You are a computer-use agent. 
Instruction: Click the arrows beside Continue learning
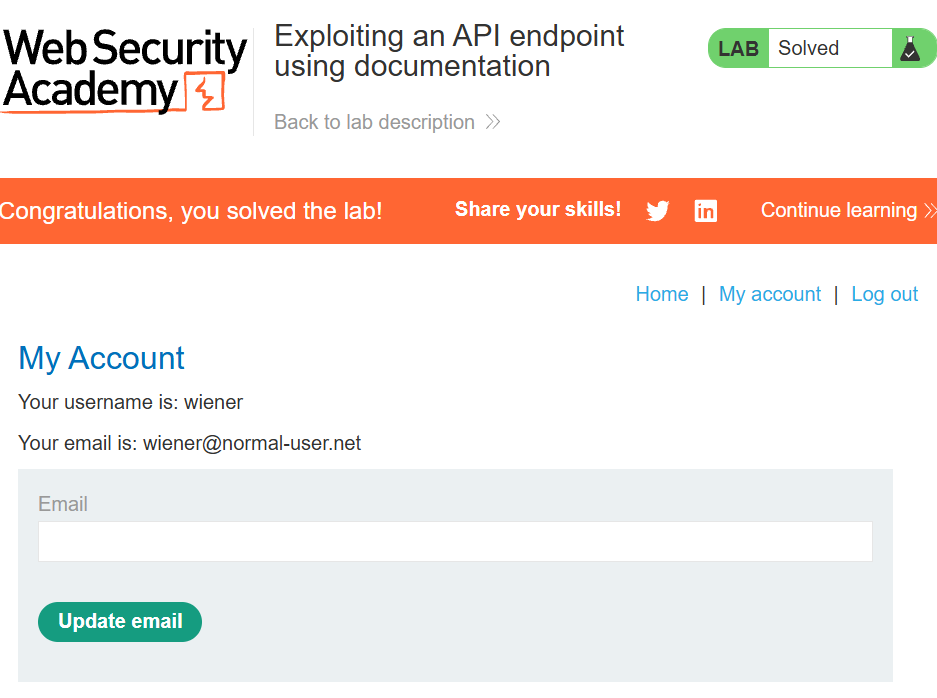(x=930, y=211)
